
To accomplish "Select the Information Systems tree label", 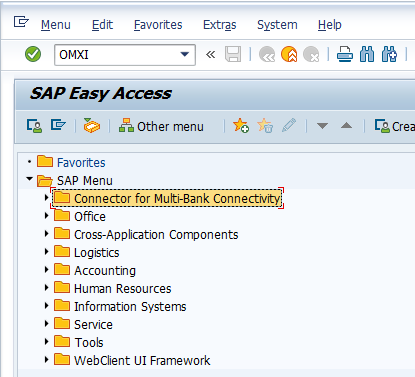I will [x=130, y=307].
